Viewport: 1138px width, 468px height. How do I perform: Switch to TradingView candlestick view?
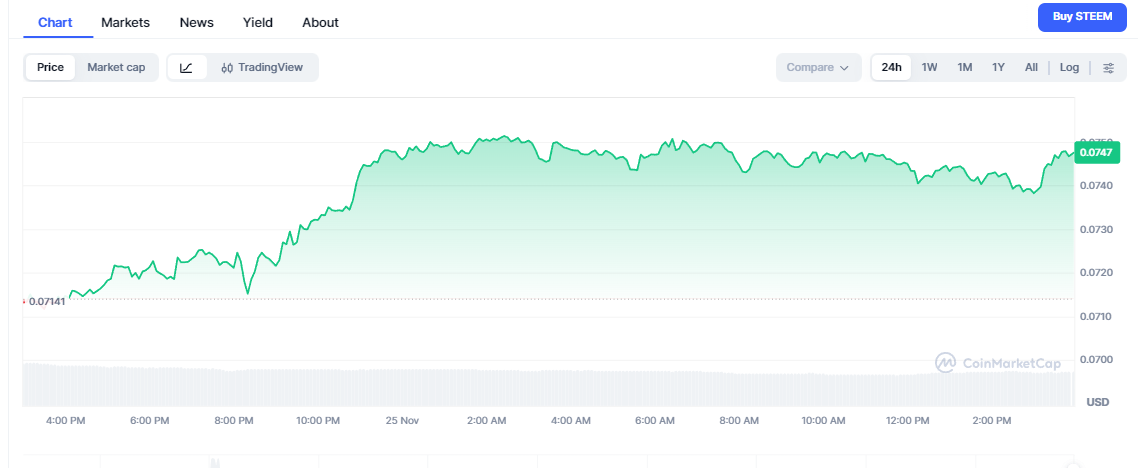click(x=263, y=67)
